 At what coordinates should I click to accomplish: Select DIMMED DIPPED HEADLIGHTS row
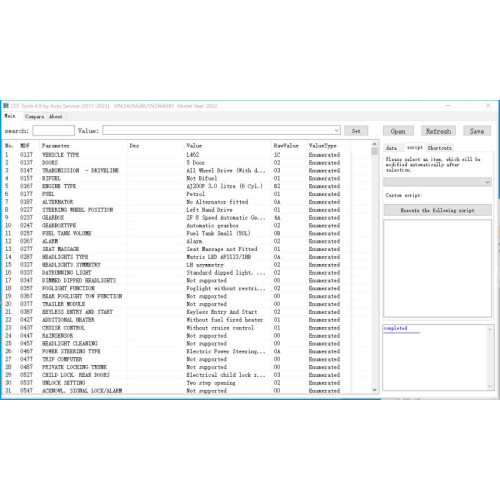tap(187, 280)
